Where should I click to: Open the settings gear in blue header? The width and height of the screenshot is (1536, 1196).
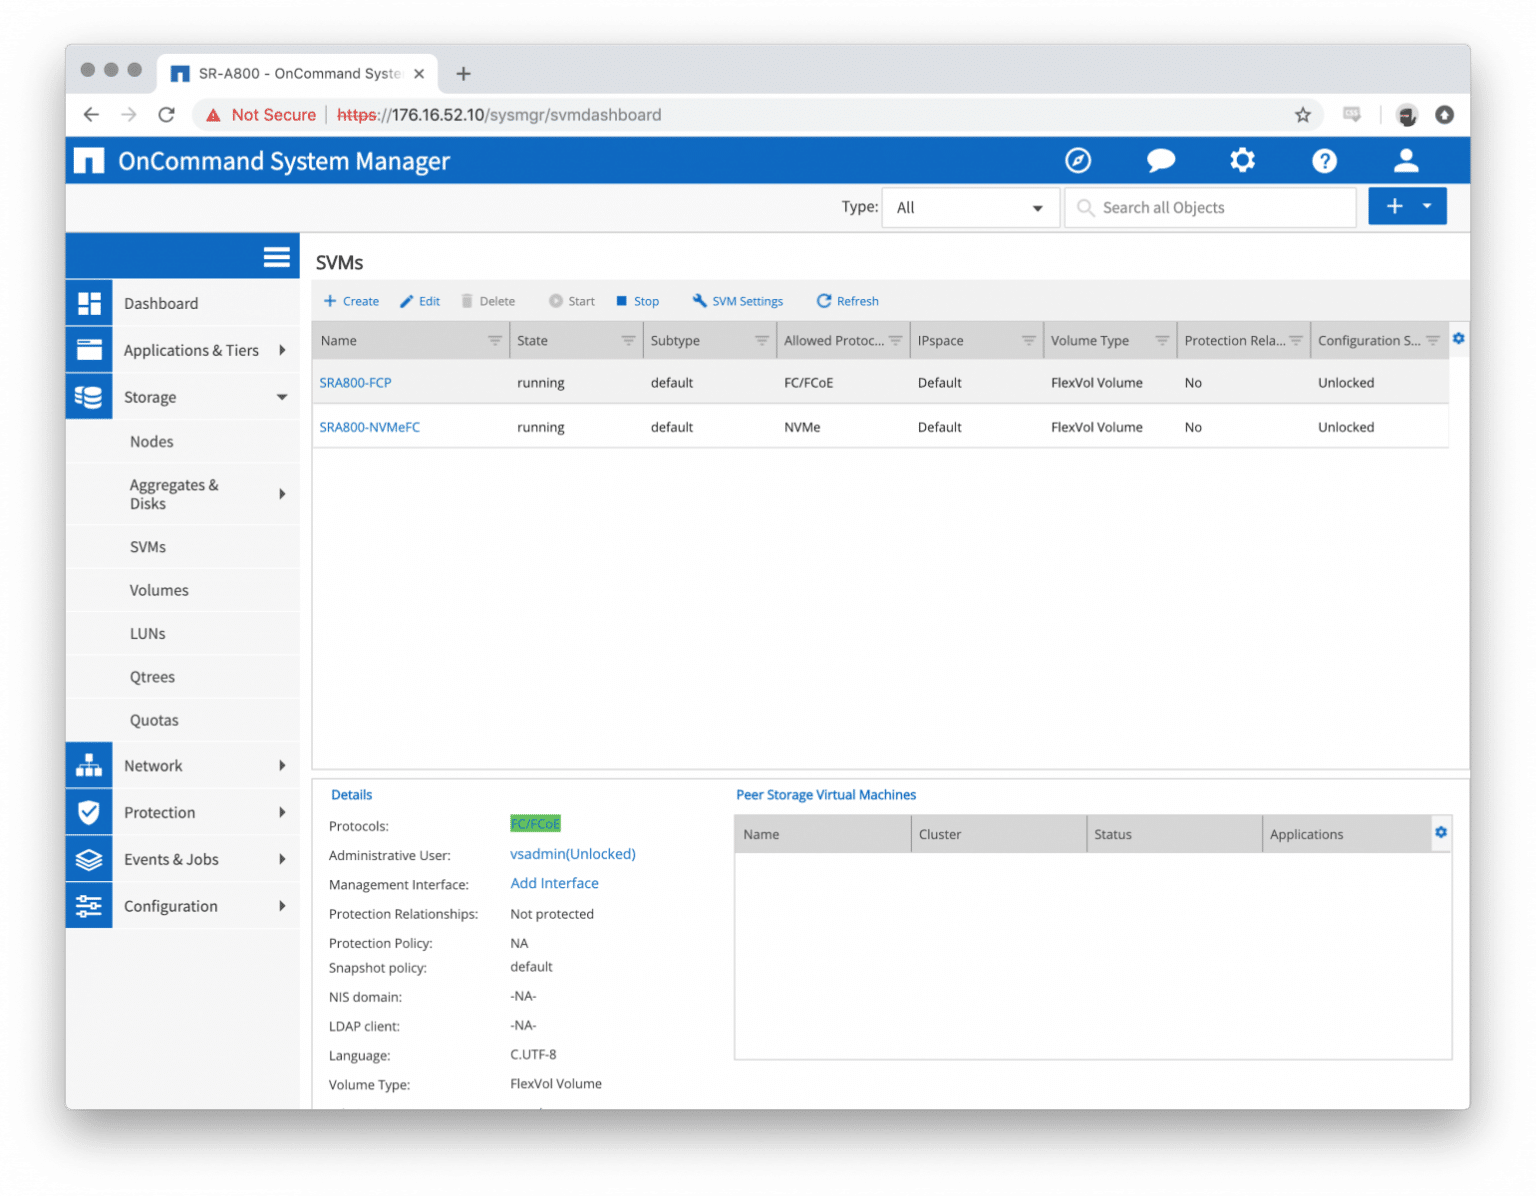pyautogui.click(x=1242, y=160)
